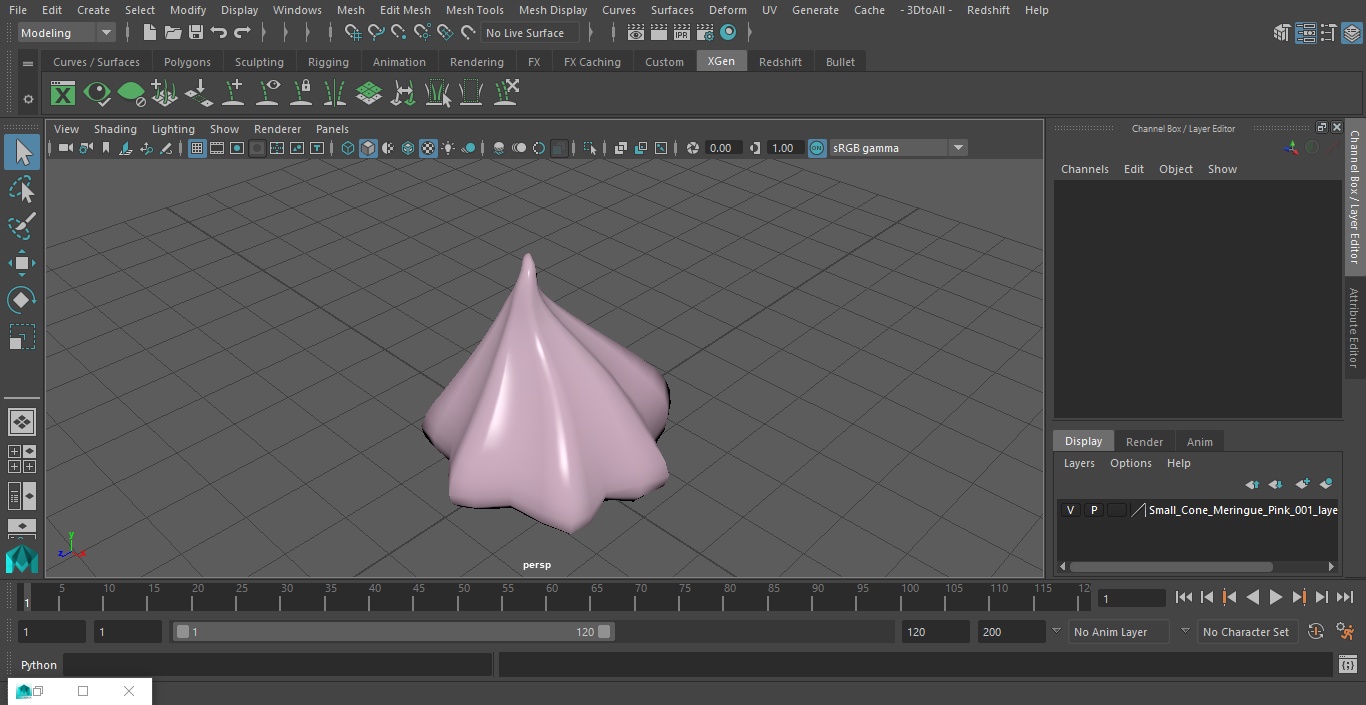Select the Small_Cone_Meringue_Pink_001 layer
Screen dimensions: 1366x705
(1242, 510)
